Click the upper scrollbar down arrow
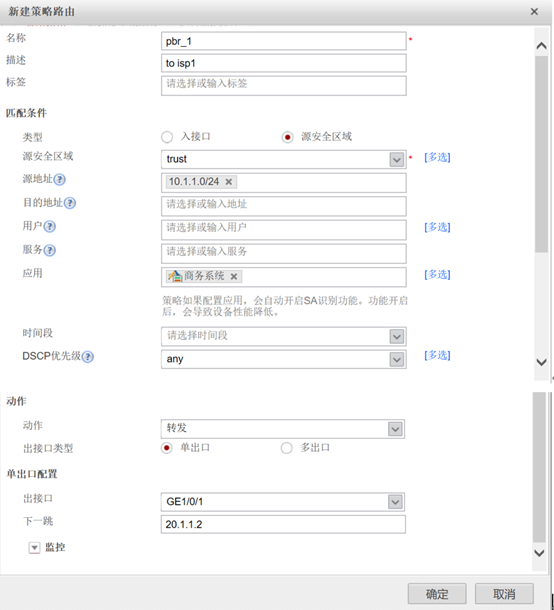Image resolution: width=554 pixels, height=610 pixels. pos(541,363)
